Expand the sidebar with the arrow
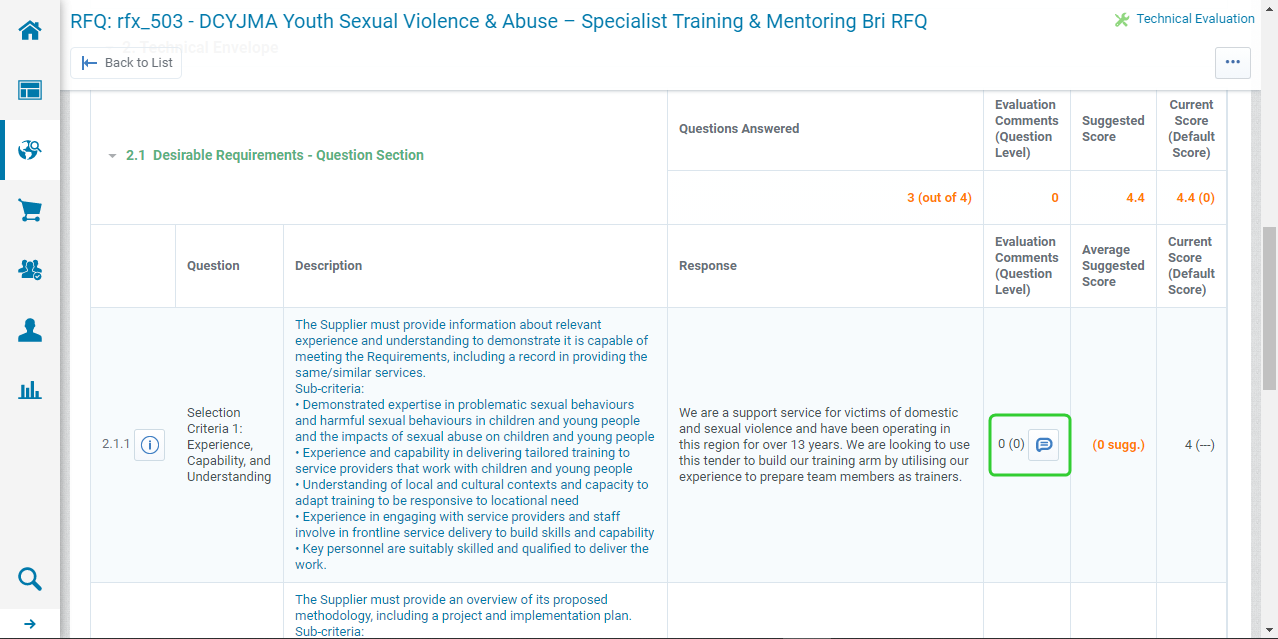1278x639 pixels. click(30, 624)
